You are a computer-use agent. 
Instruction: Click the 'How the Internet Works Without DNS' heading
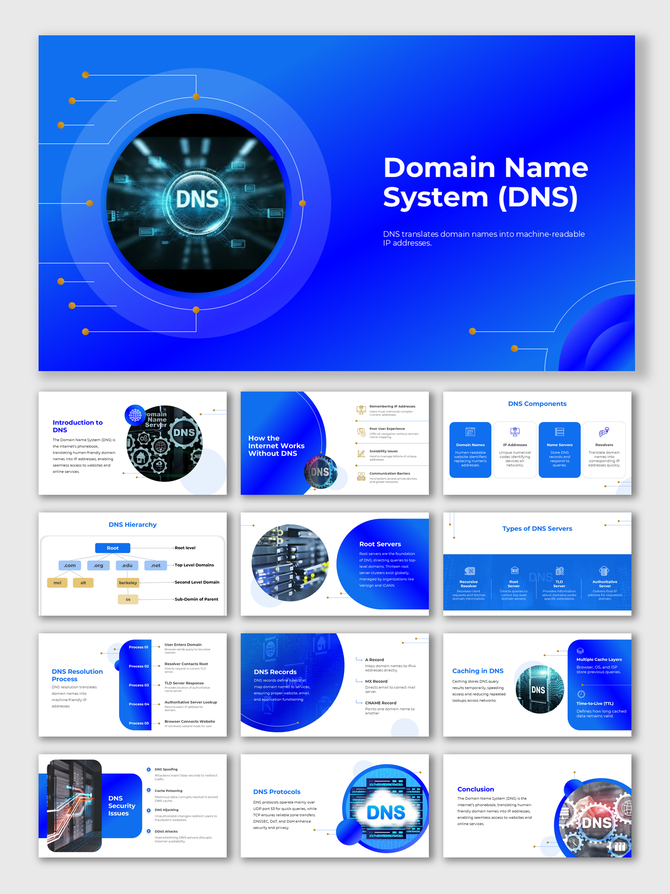[276, 446]
